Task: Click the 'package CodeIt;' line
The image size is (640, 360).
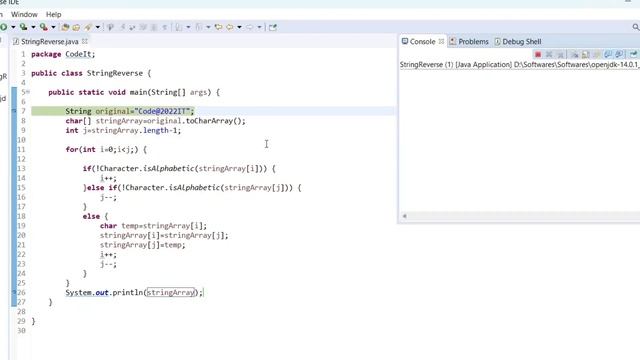Action: (63, 54)
